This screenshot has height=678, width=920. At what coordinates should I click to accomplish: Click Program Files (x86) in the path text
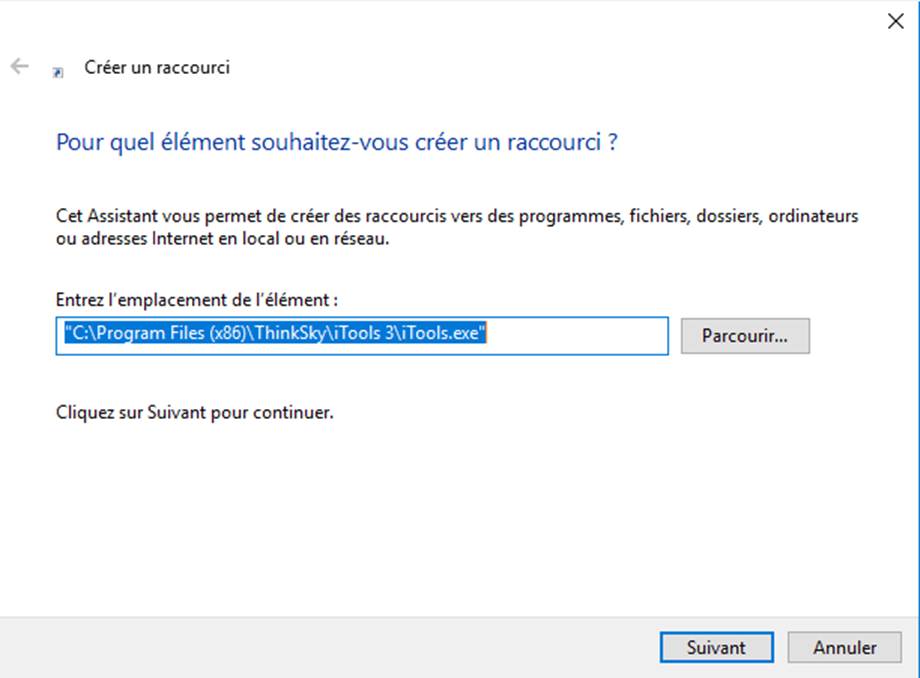click(x=170, y=333)
